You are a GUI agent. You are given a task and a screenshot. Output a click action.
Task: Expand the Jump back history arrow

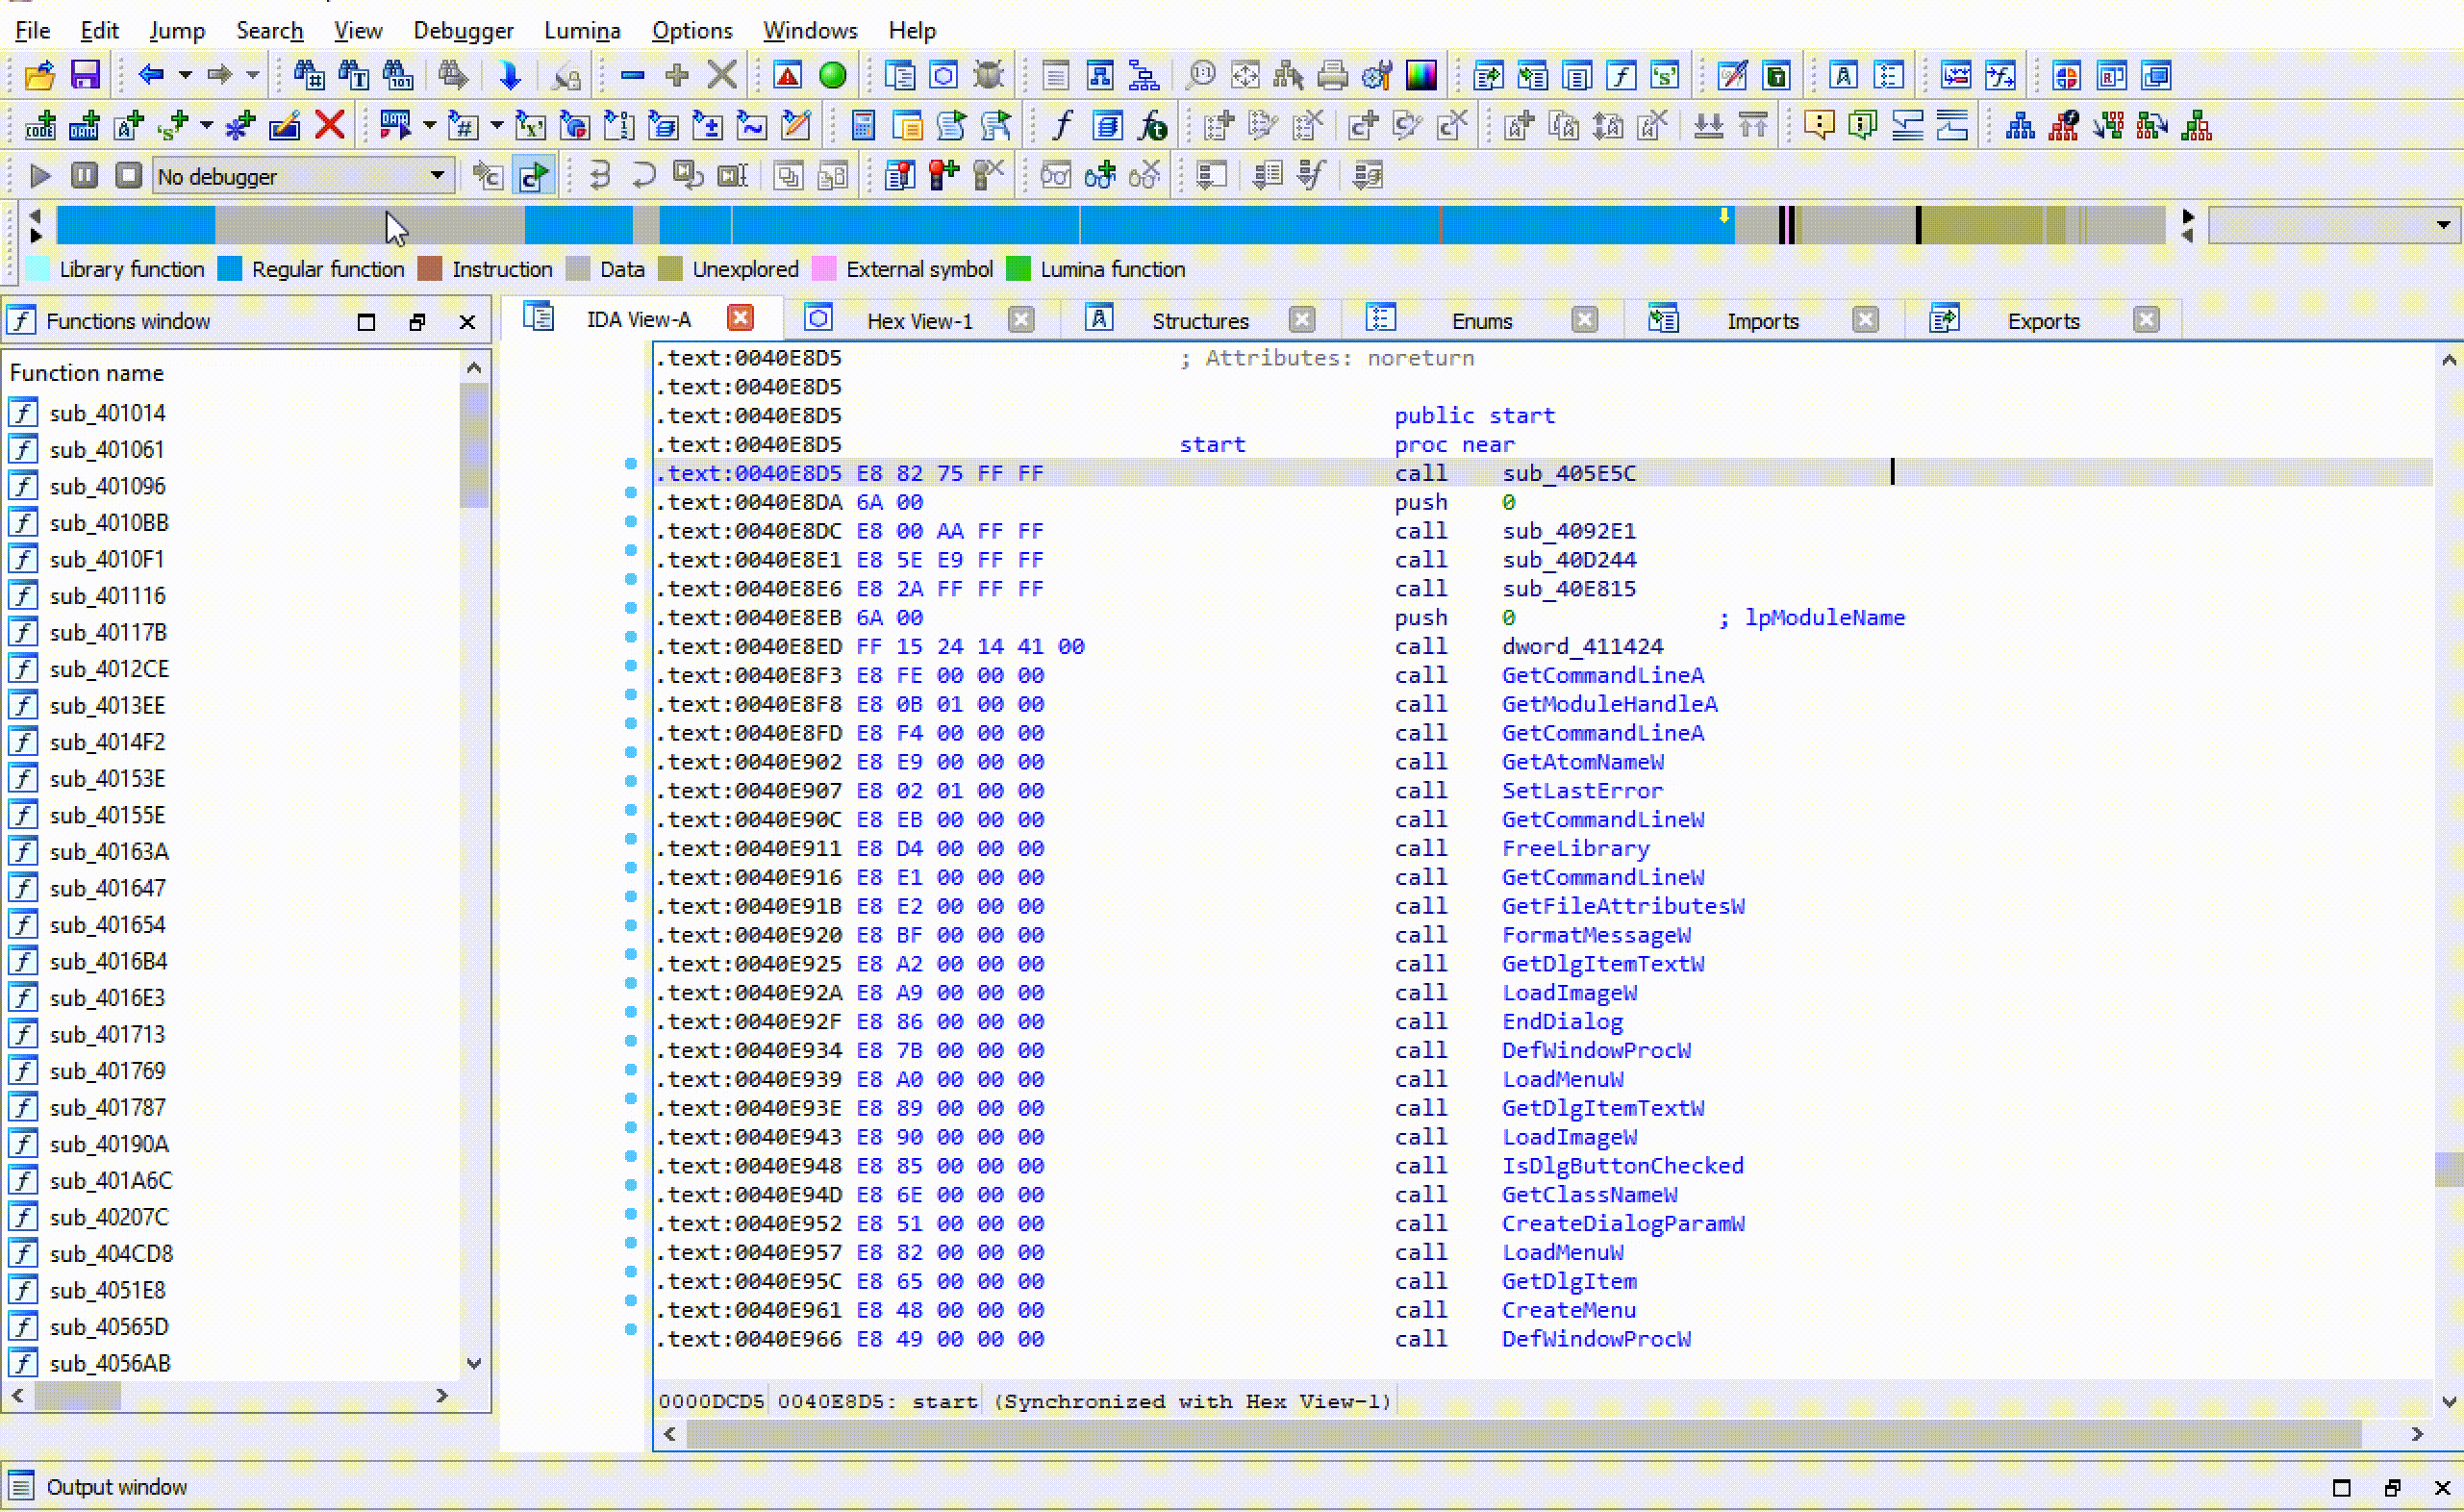pos(185,75)
